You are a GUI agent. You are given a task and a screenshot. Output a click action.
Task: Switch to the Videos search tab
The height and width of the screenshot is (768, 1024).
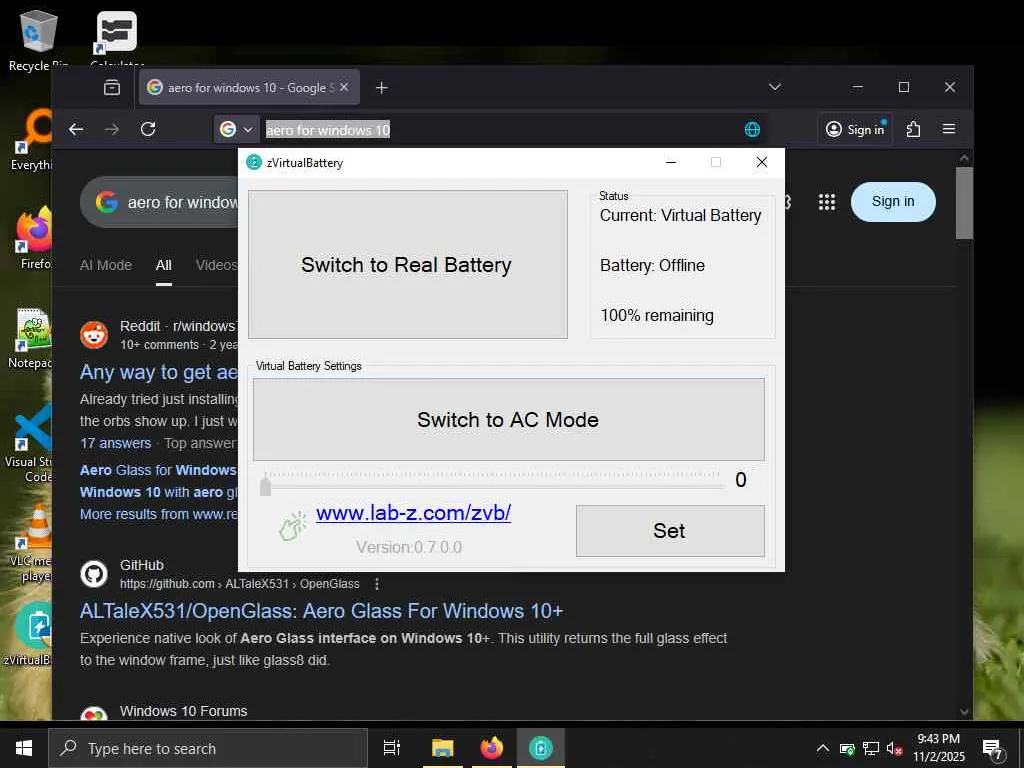point(216,265)
